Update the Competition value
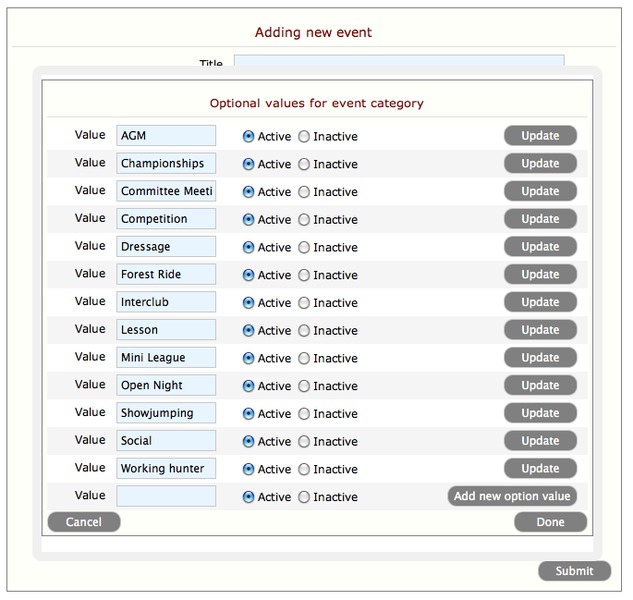 (540, 219)
